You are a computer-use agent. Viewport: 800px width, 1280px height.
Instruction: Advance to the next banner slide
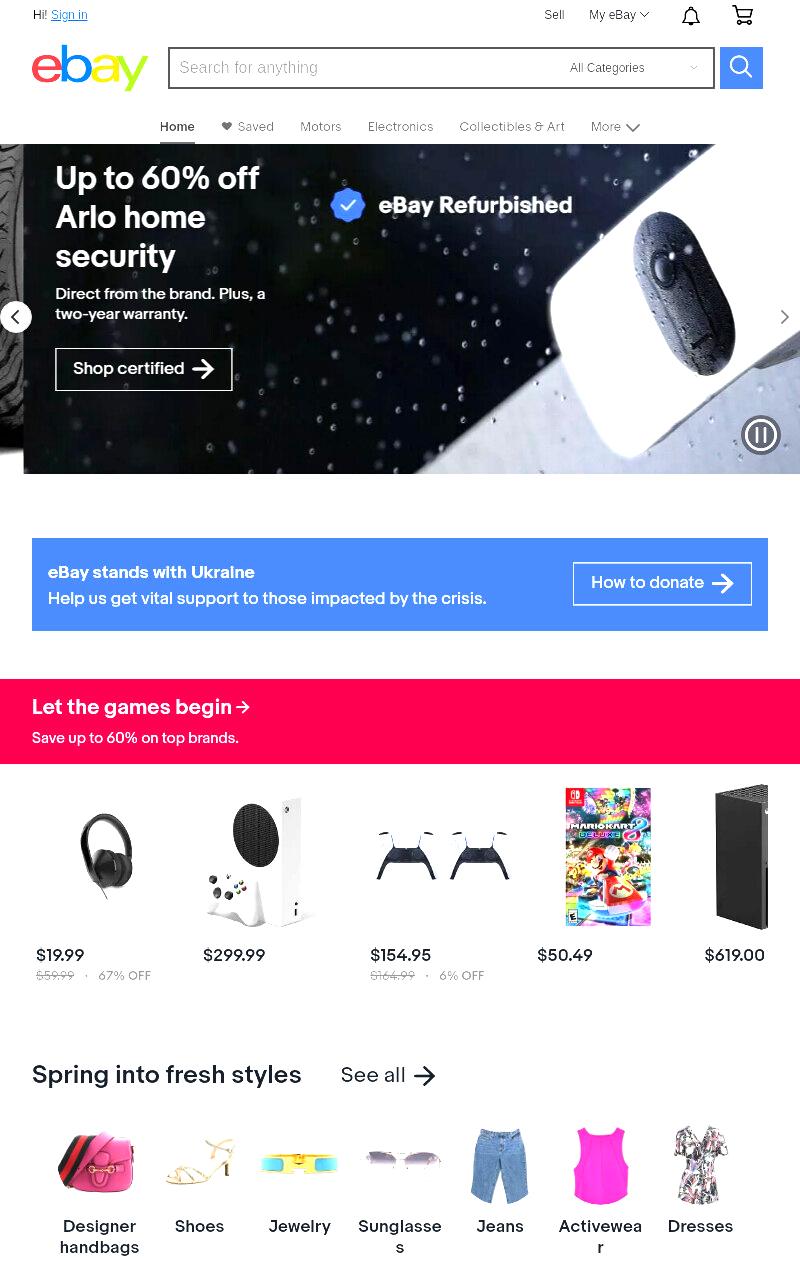click(x=784, y=317)
